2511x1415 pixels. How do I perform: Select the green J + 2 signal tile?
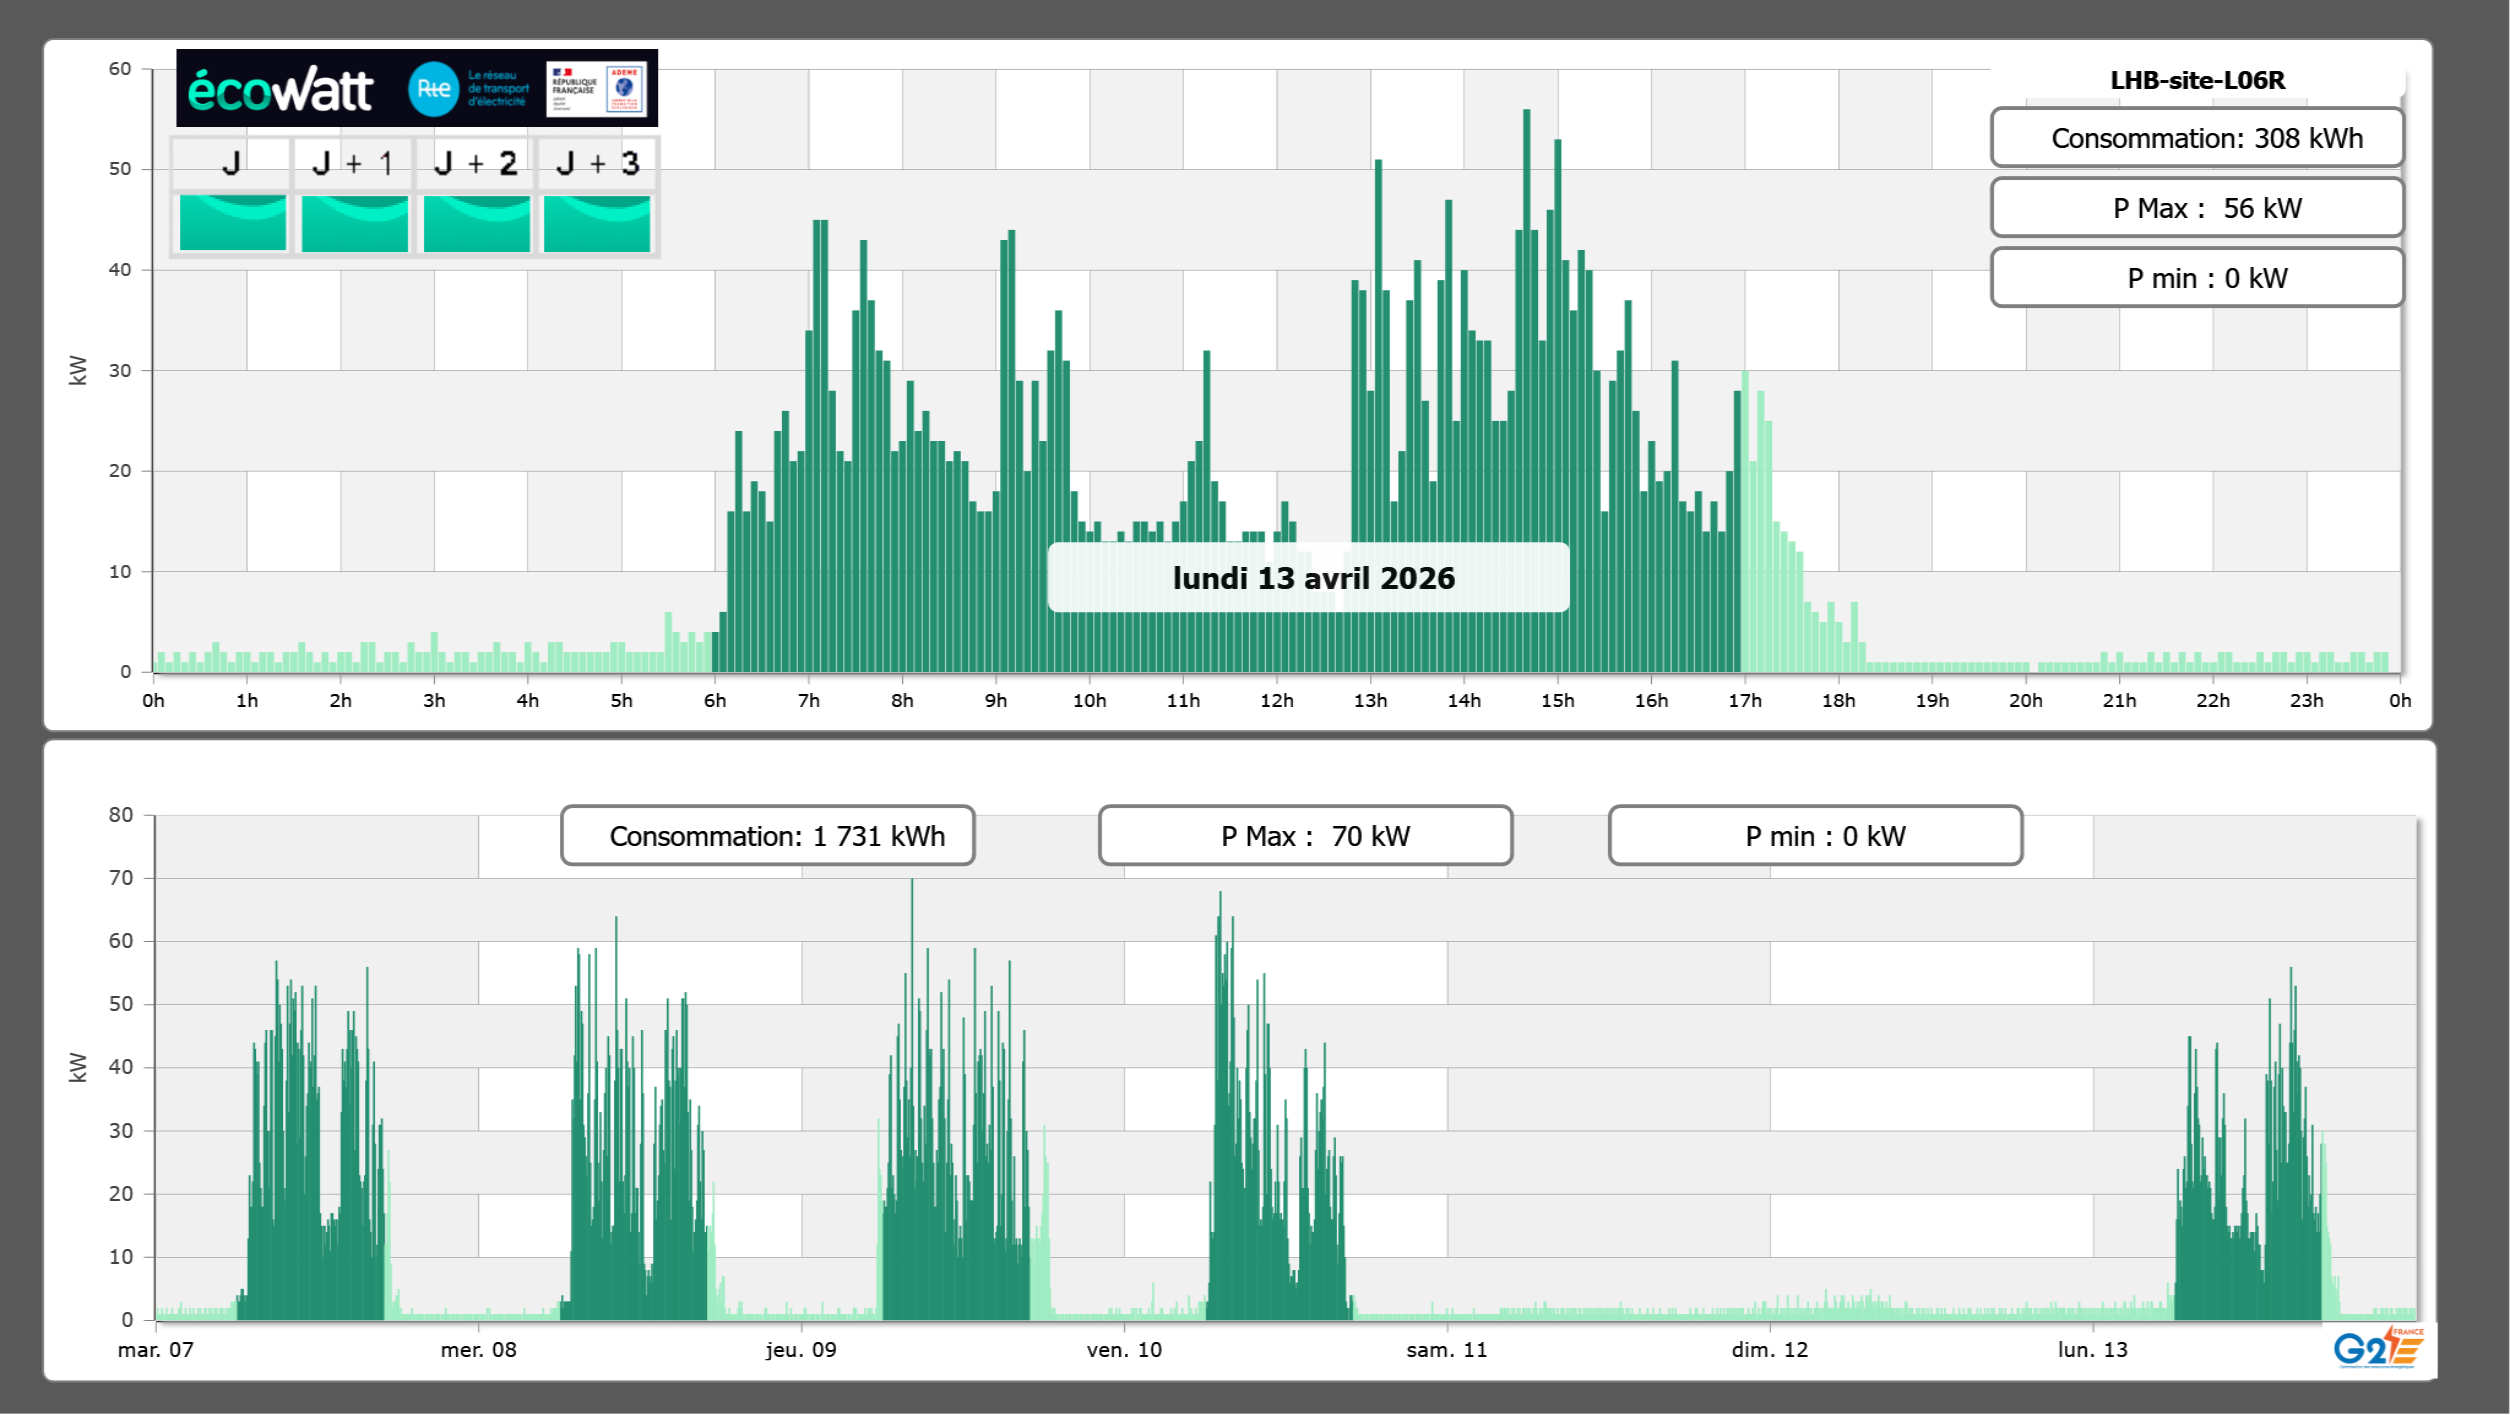(x=476, y=223)
